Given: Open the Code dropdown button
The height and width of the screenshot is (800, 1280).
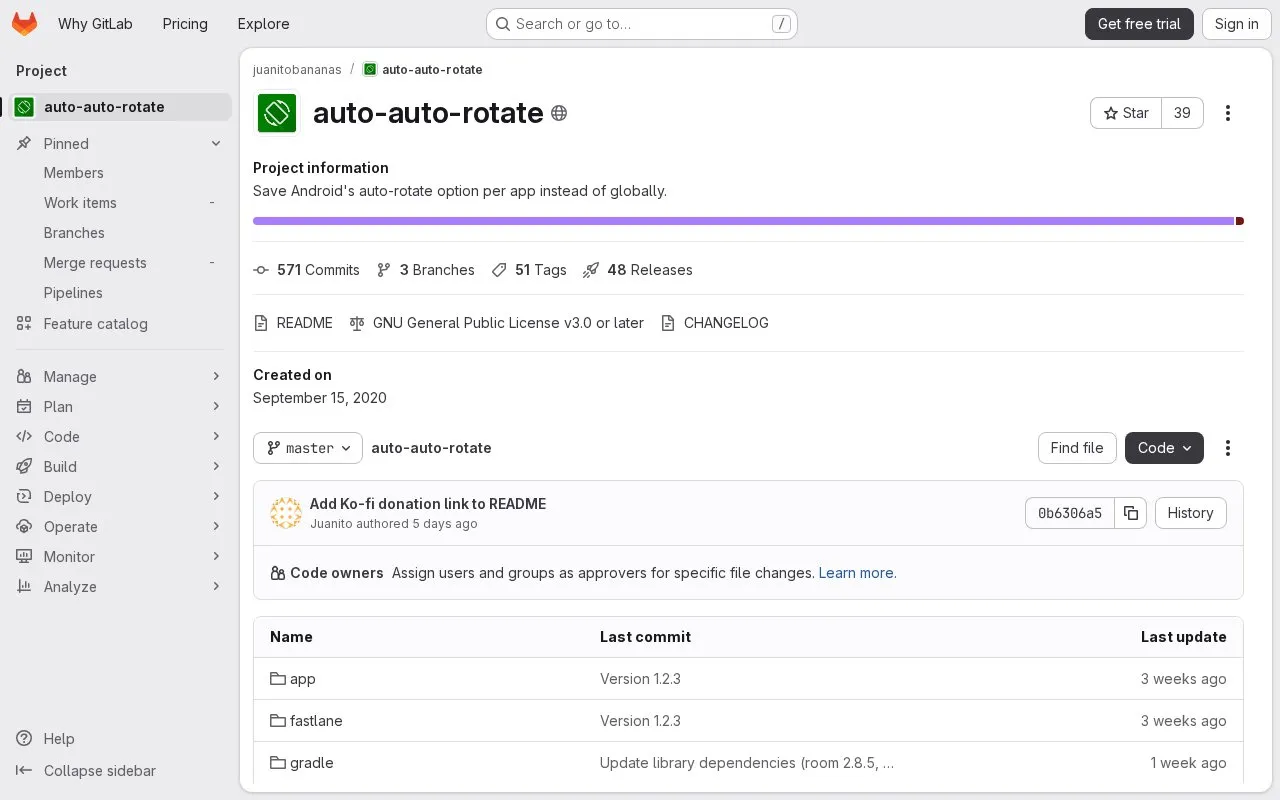Looking at the screenshot, I should tap(1164, 448).
